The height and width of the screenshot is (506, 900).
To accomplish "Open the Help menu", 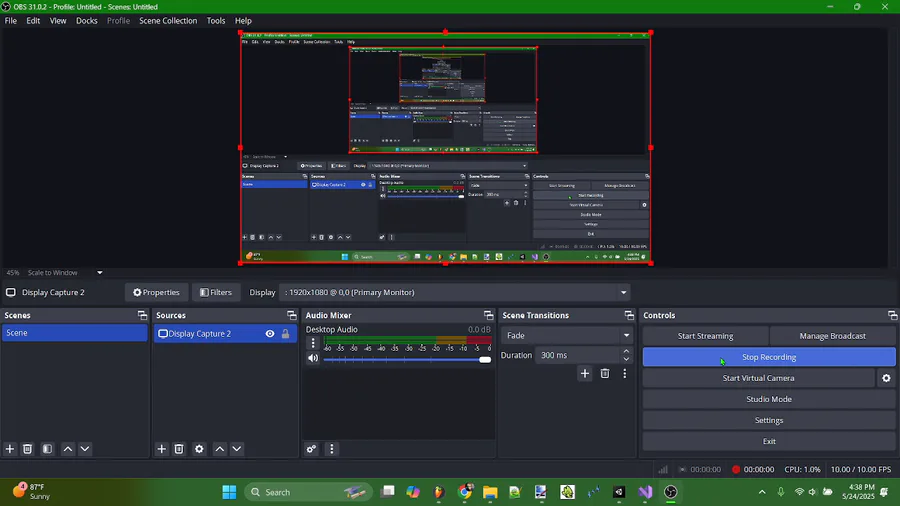I will pos(243,20).
